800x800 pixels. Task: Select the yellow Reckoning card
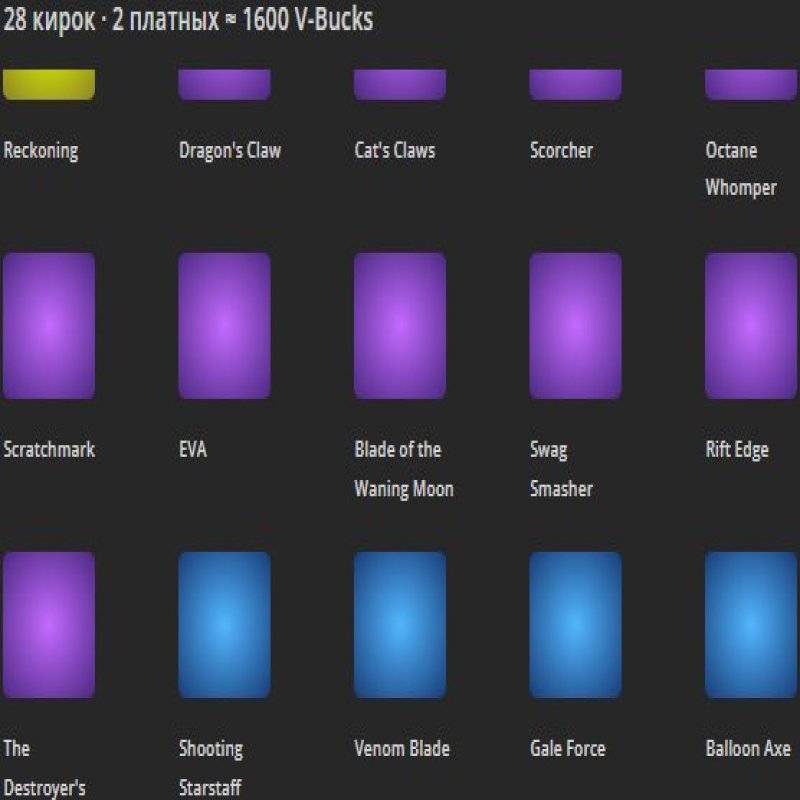pos(49,84)
